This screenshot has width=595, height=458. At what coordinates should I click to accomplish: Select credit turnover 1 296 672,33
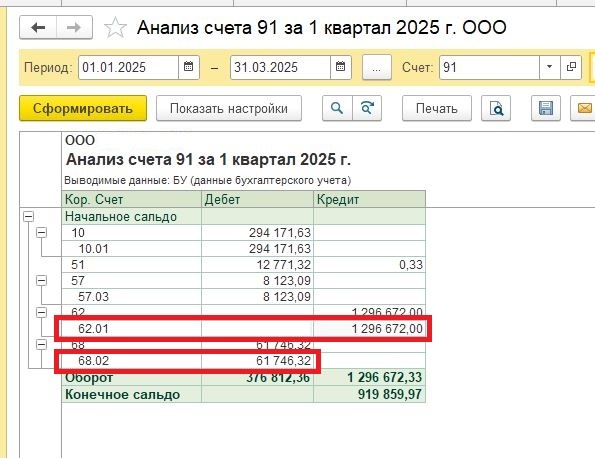tap(384, 378)
